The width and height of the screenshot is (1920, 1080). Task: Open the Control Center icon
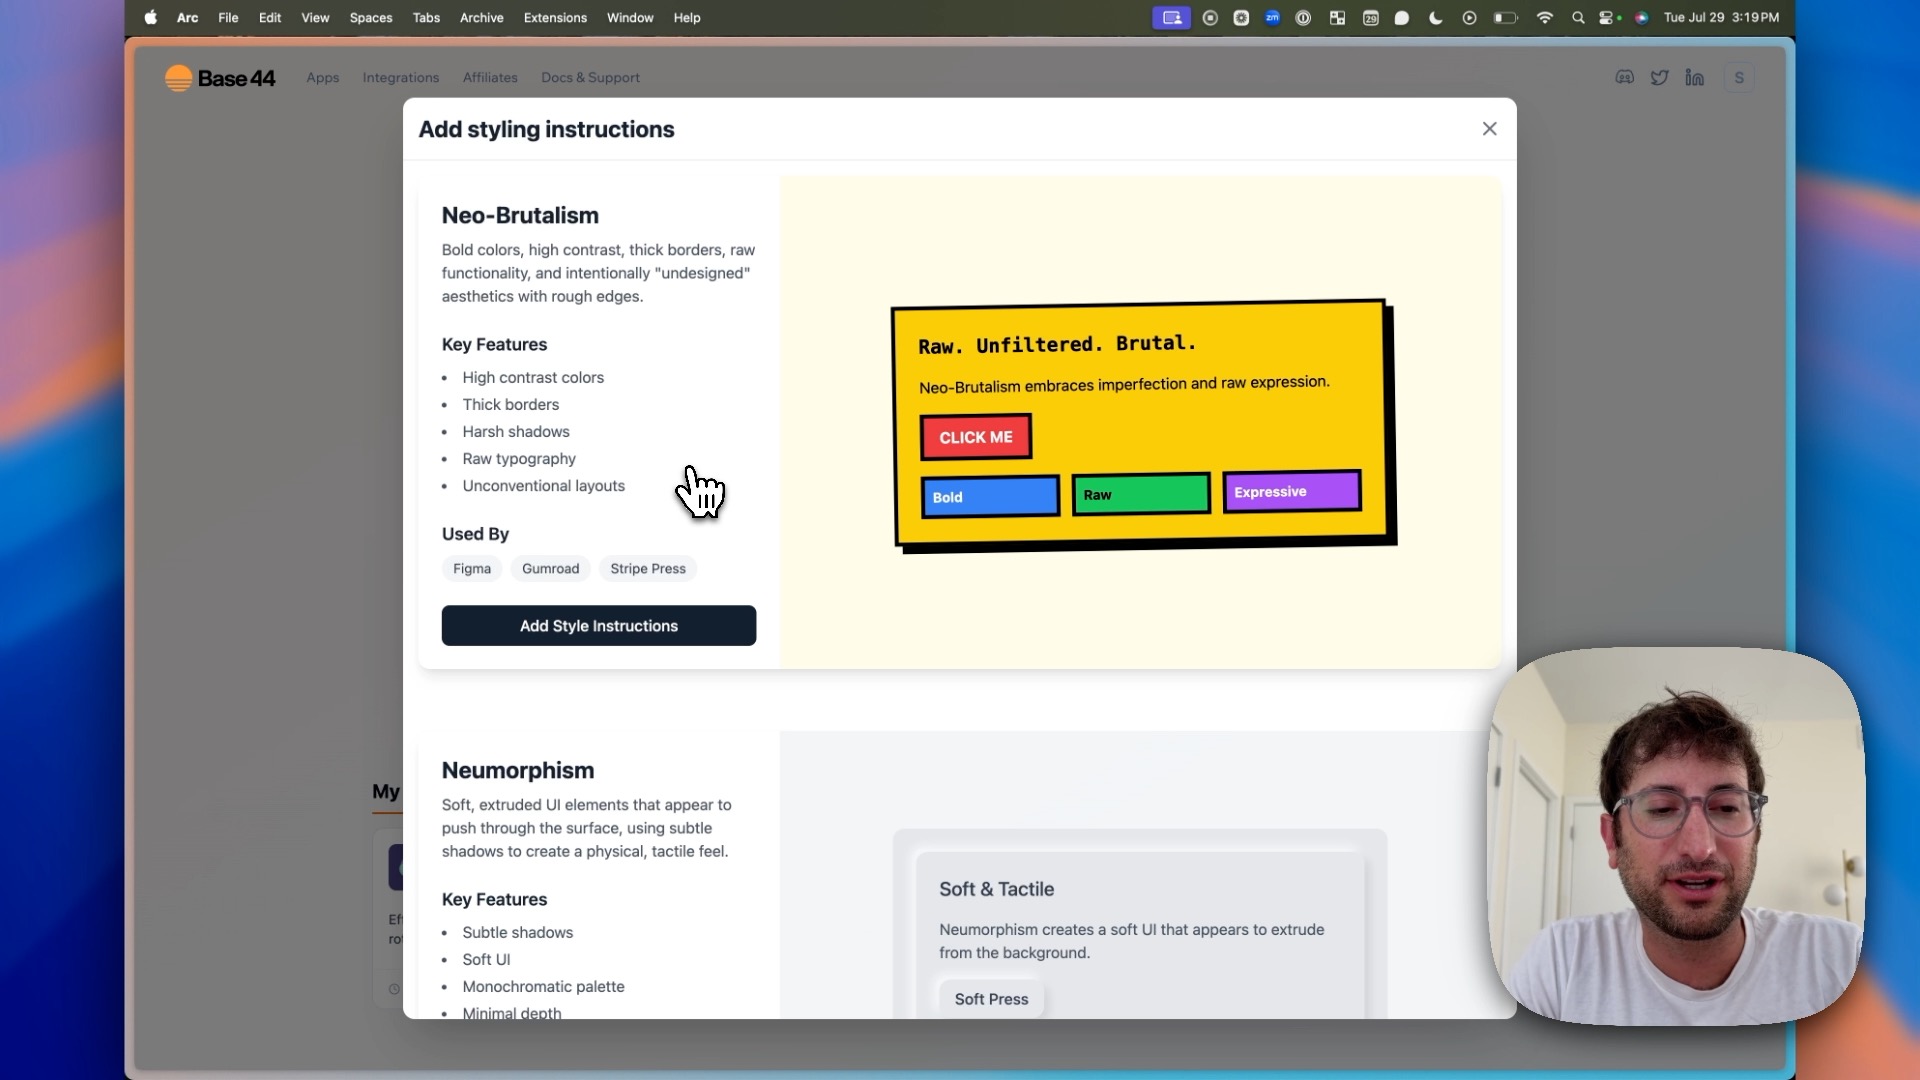pyautogui.click(x=1608, y=18)
